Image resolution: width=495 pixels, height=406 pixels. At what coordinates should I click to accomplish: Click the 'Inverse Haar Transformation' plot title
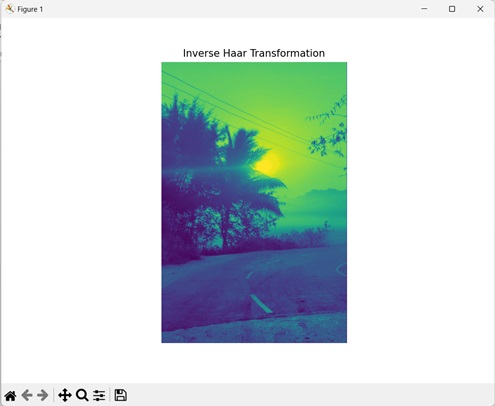254,53
